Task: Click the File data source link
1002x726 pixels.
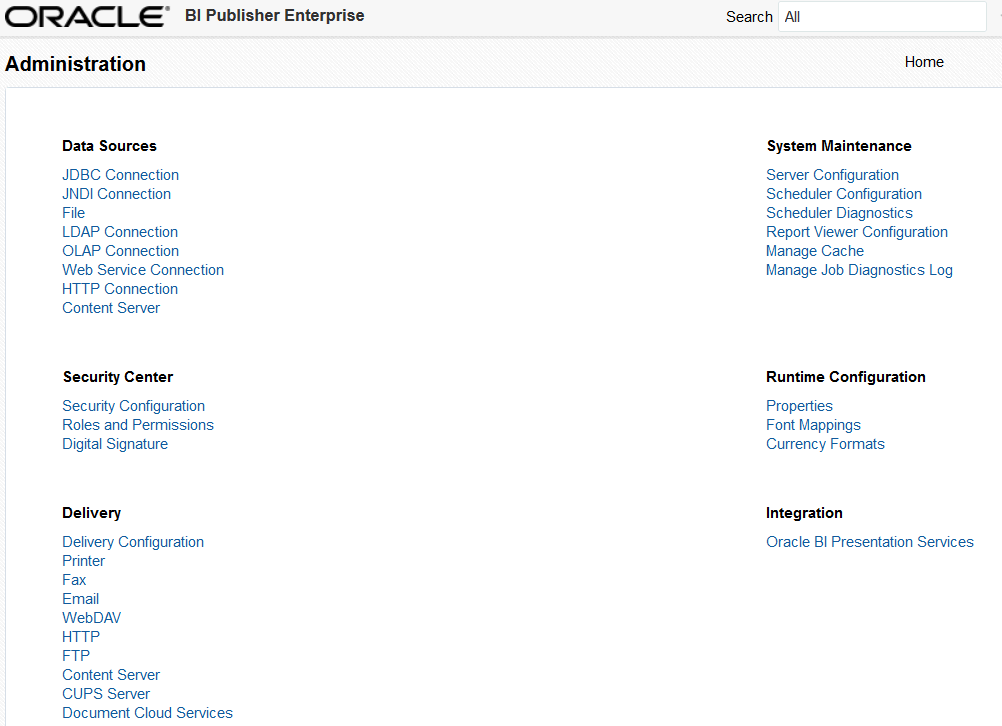Action: pyautogui.click(x=73, y=213)
